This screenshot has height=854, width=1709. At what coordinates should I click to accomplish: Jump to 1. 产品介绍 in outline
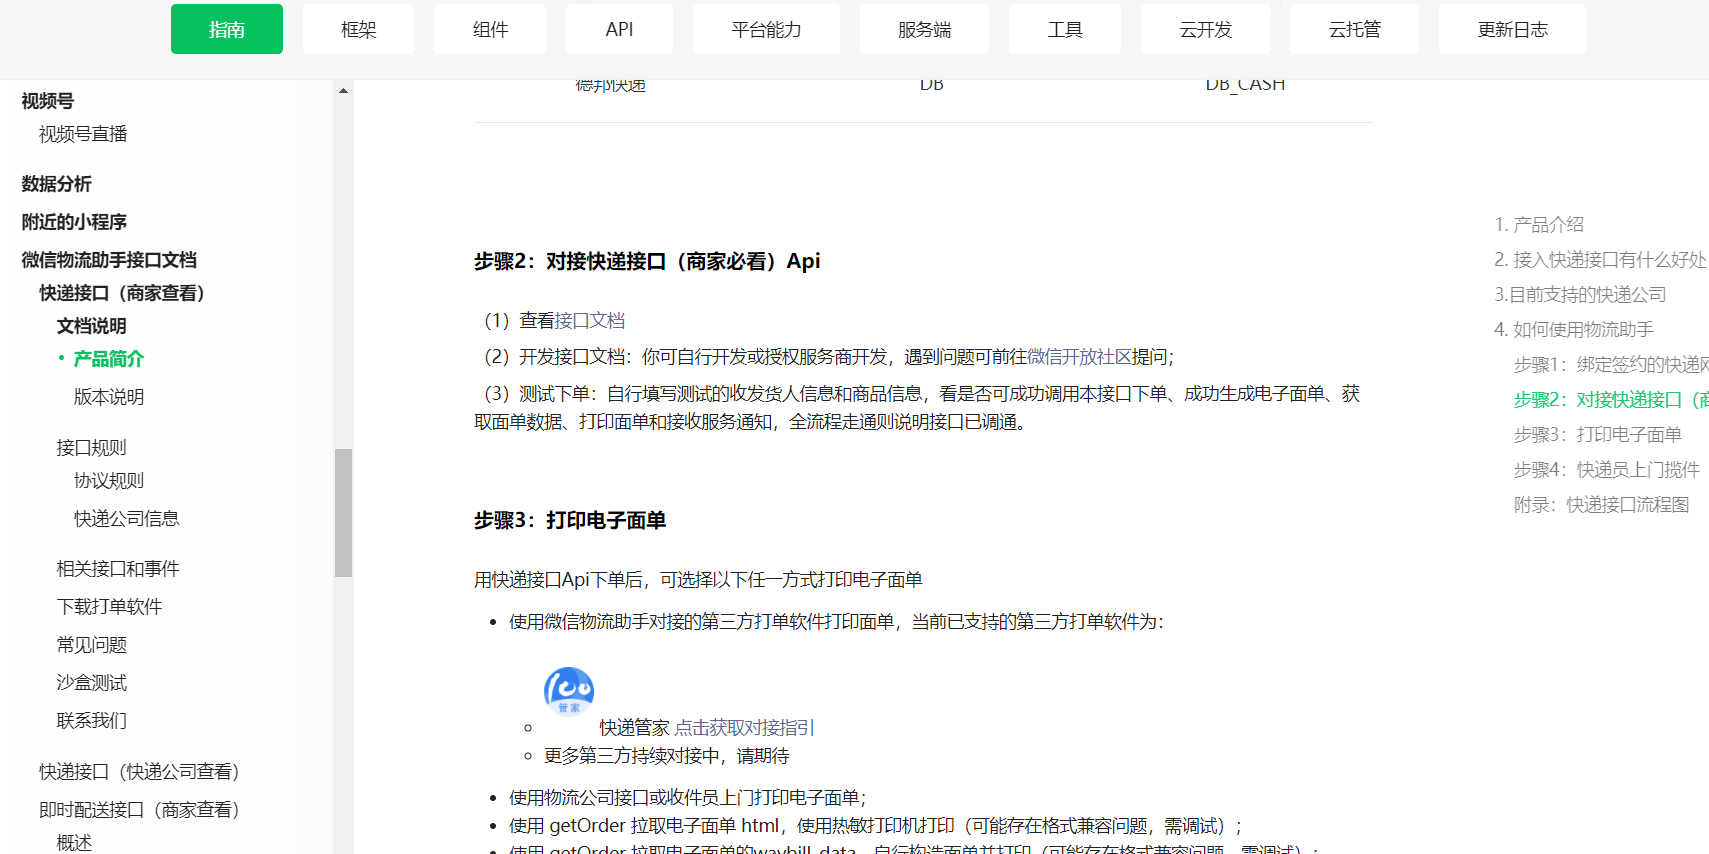click(1539, 225)
